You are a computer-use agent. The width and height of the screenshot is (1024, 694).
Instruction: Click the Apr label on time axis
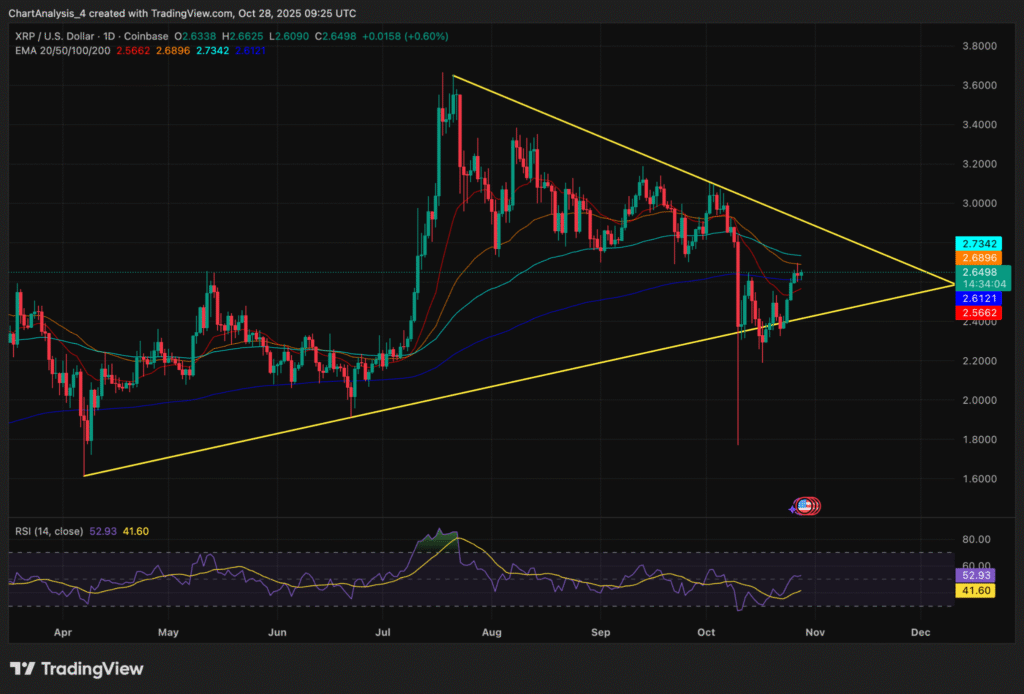click(x=63, y=632)
